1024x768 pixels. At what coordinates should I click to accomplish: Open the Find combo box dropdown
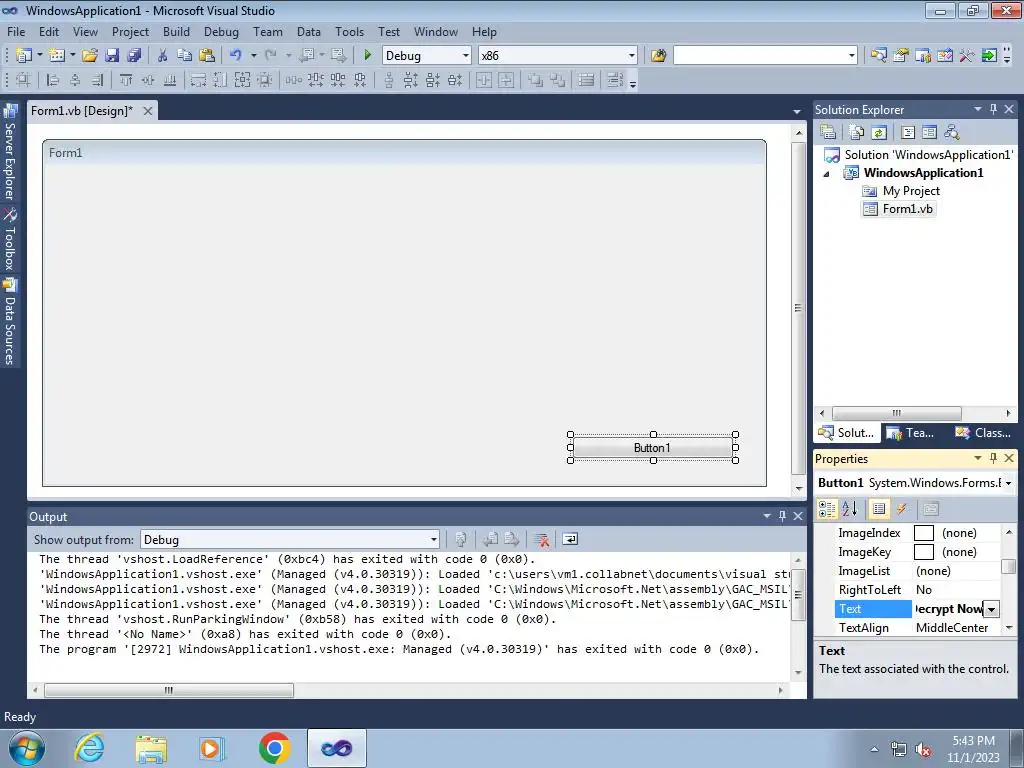852,56
